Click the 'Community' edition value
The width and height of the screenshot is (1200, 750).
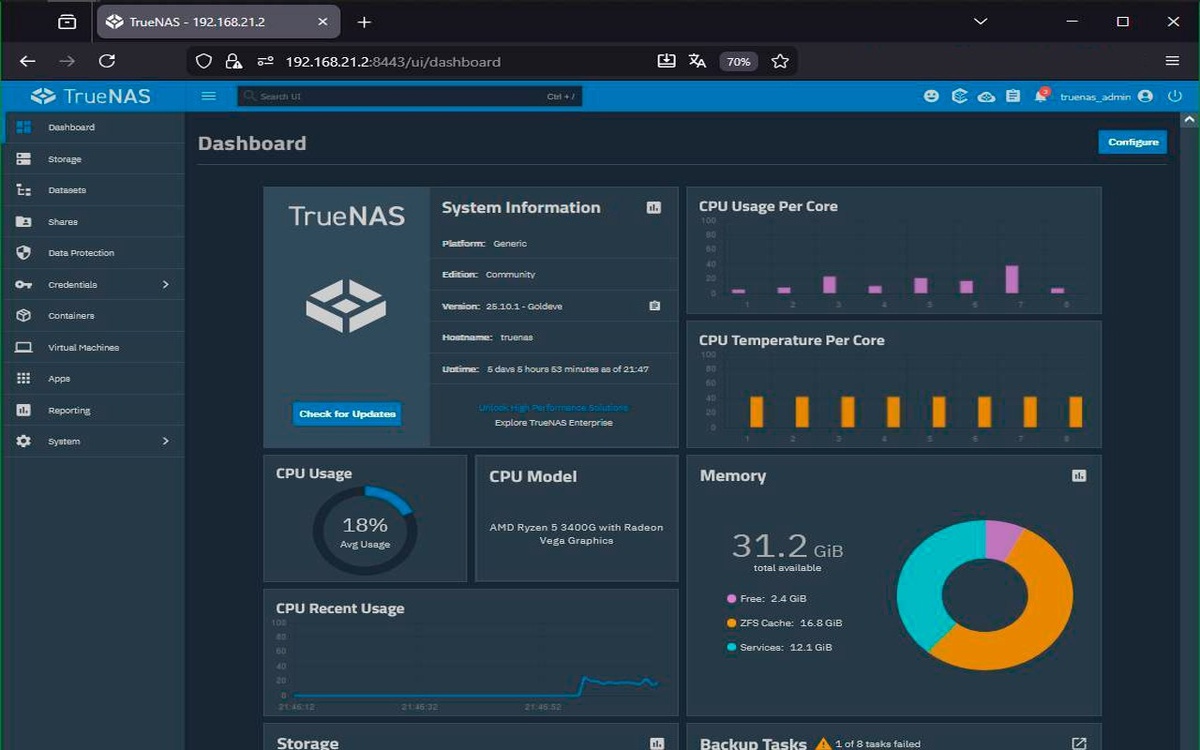(510, 274)
